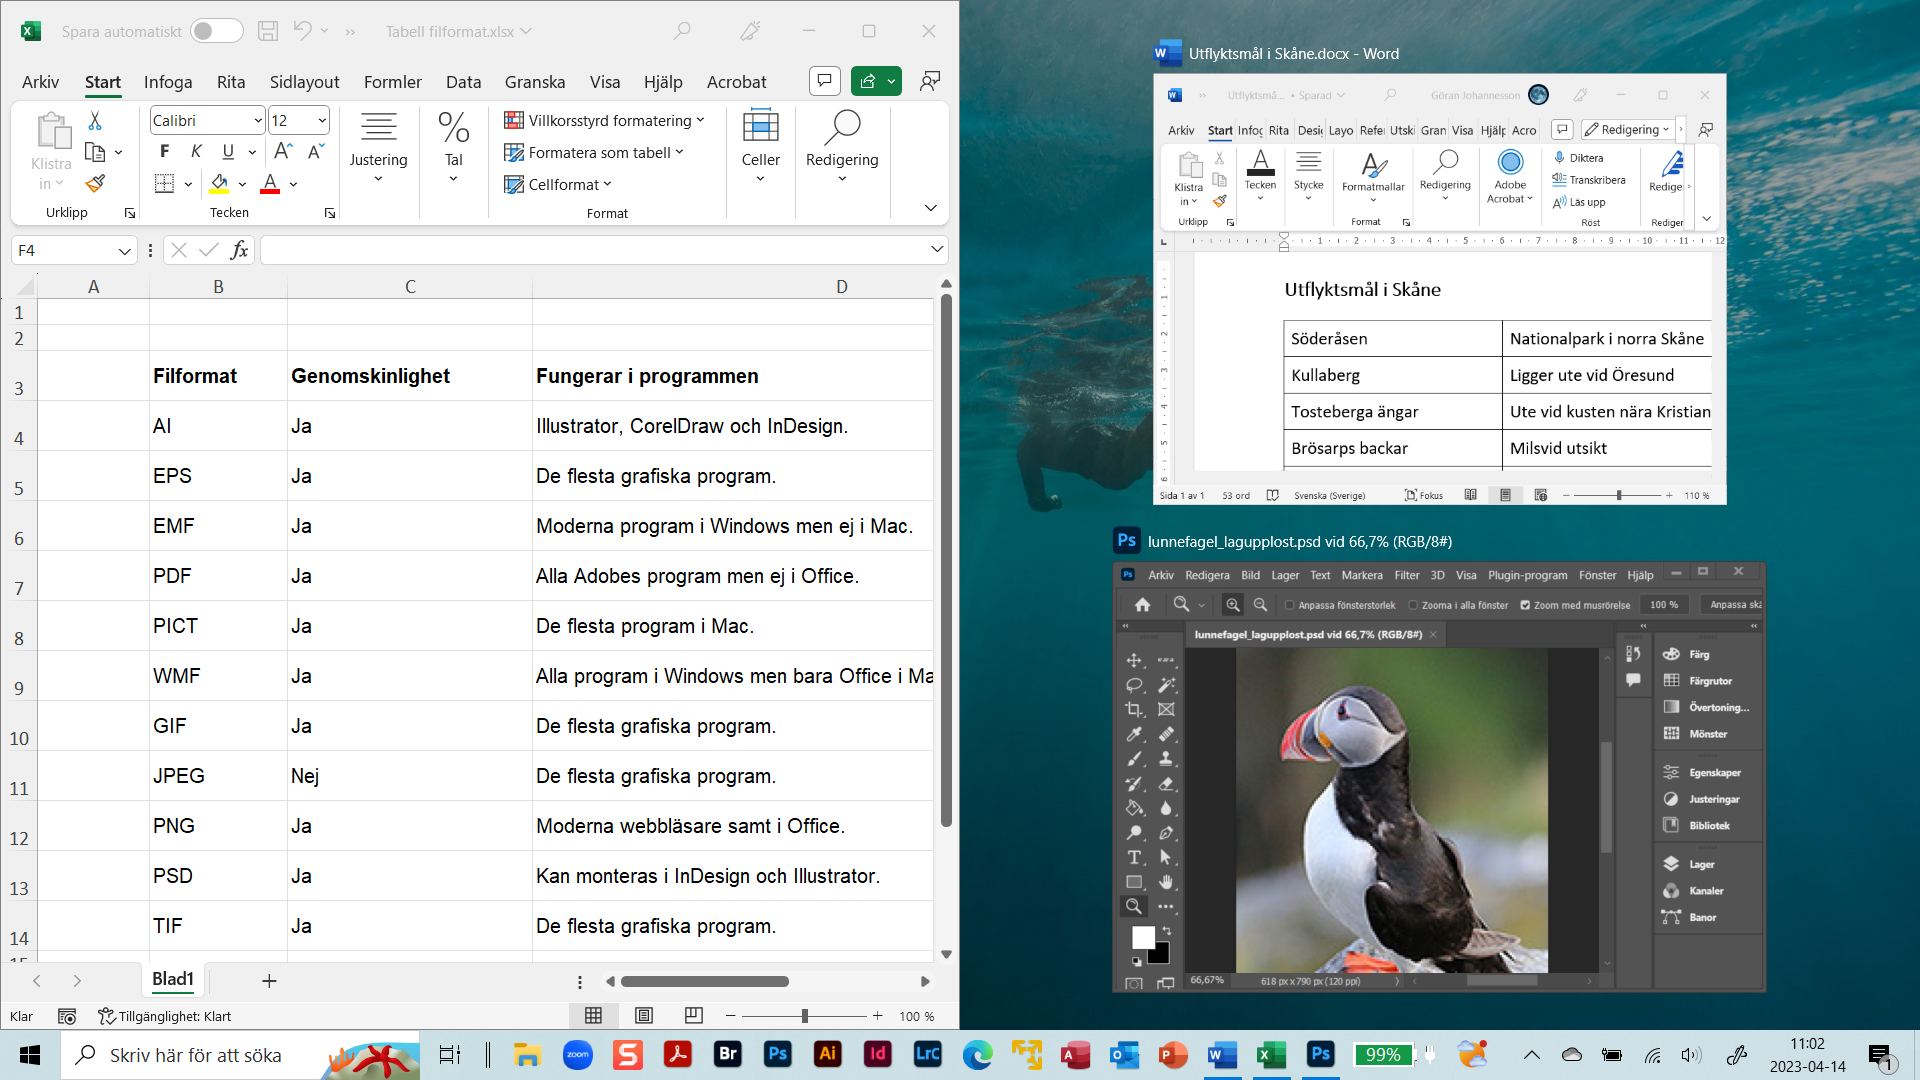
Task: Click the bold F button in Excel
Action: pos(164,151)
